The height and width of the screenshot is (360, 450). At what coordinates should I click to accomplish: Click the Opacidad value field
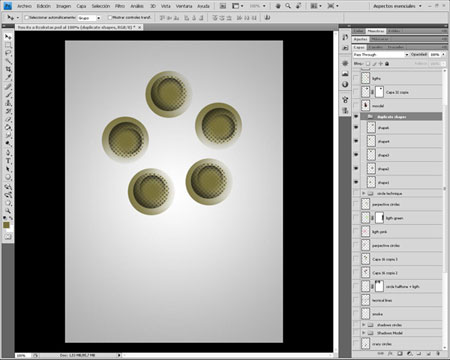pos(435,54)
